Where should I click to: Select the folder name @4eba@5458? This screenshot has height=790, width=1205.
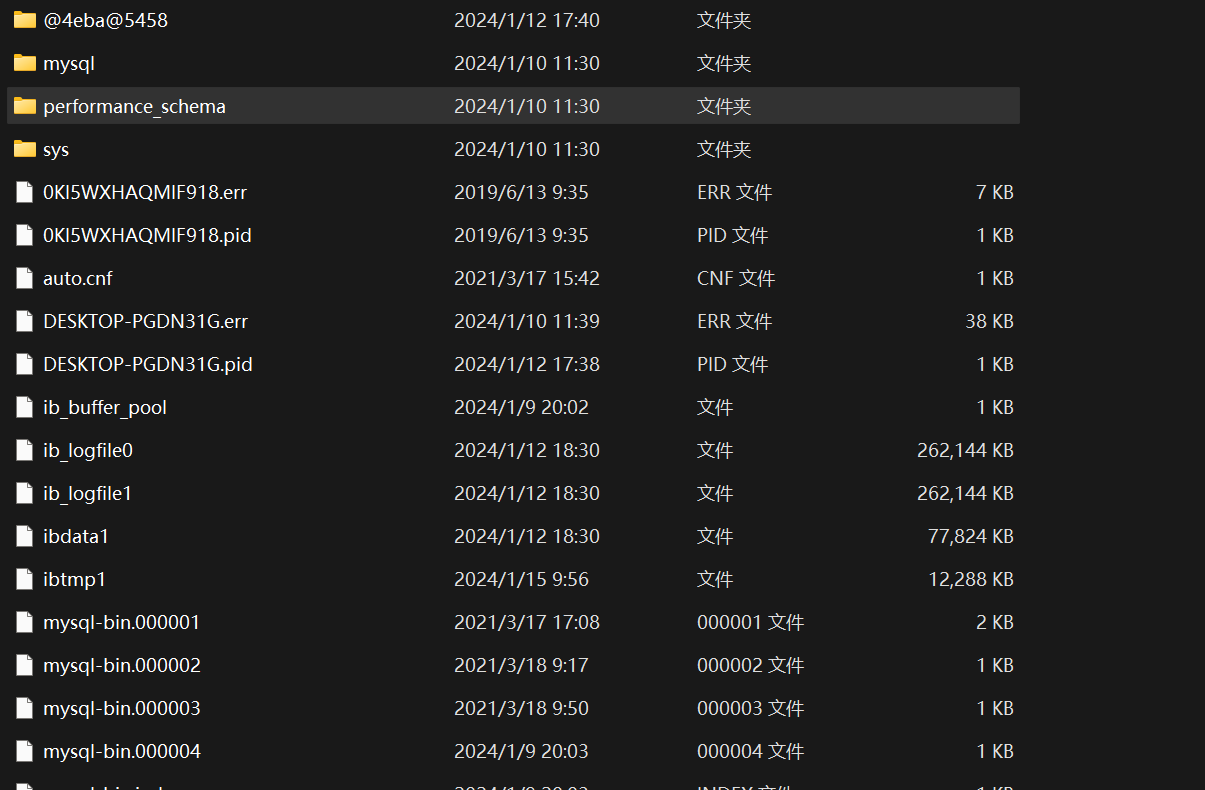(105, 20)
